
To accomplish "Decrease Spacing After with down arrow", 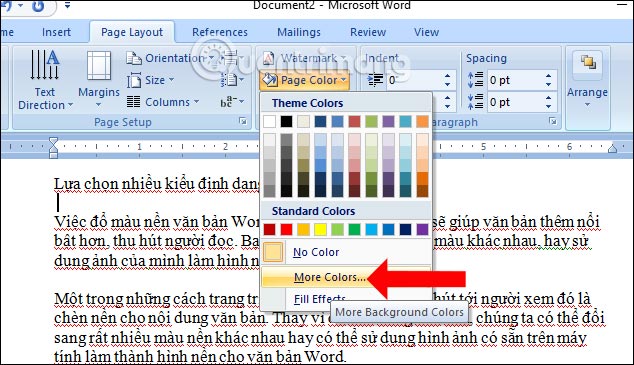I will click(x=548, y=107).
